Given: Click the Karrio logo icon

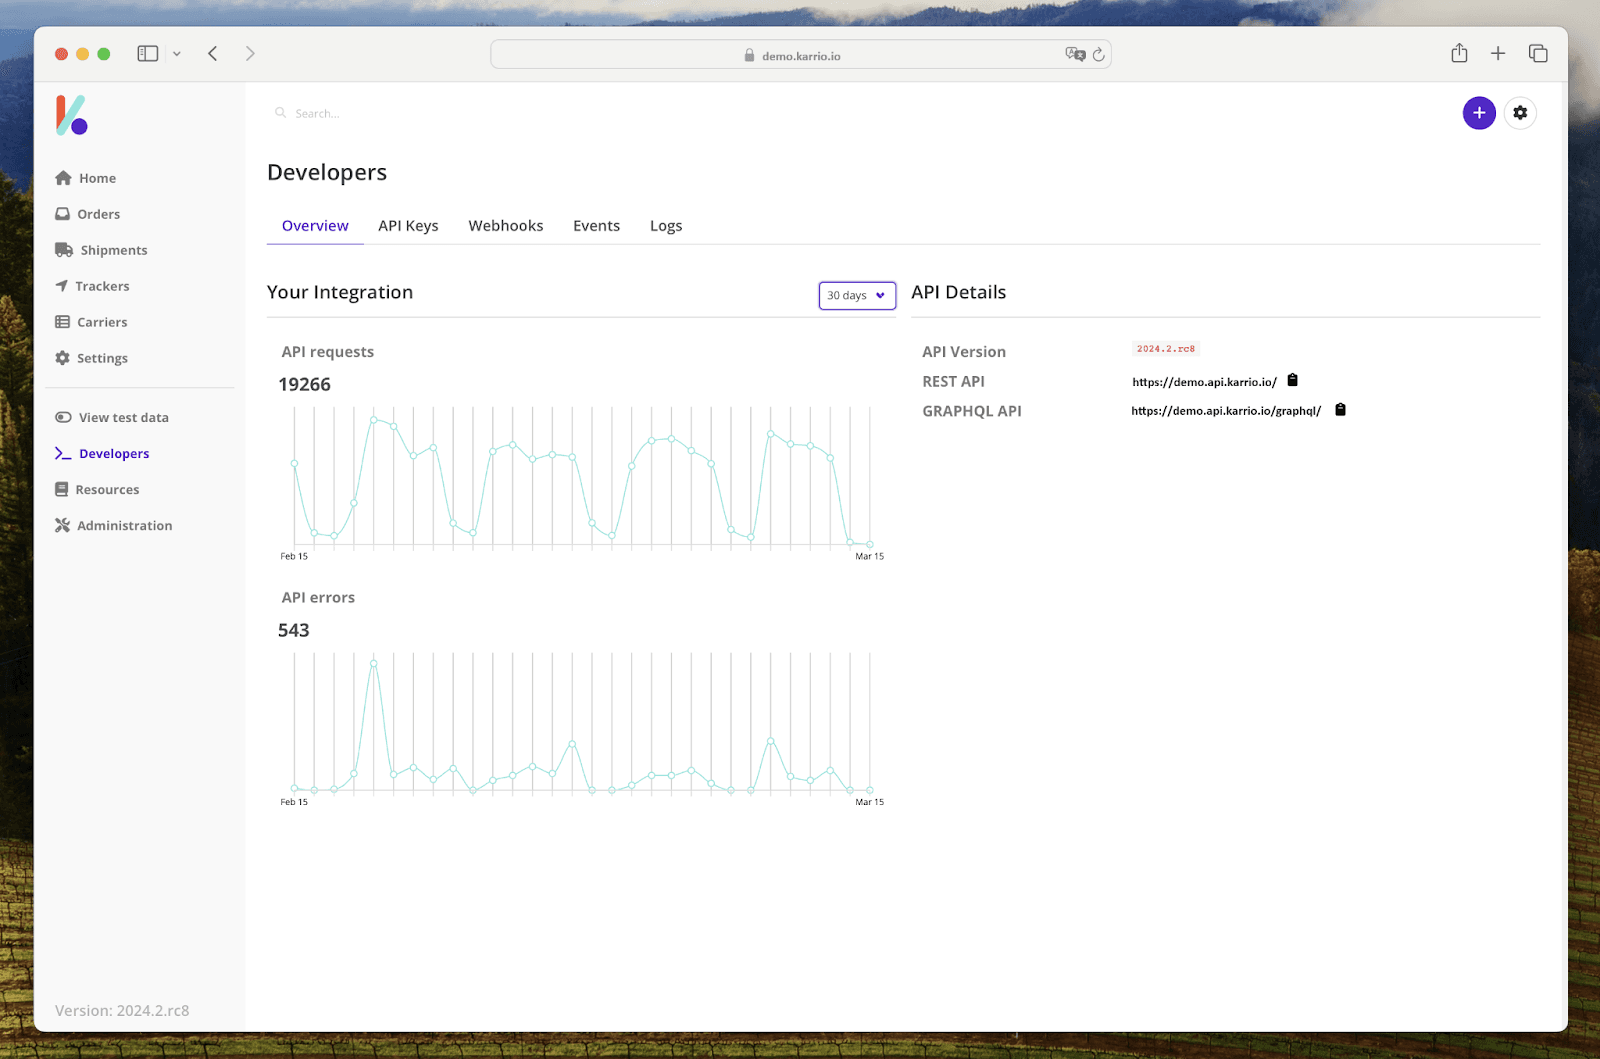Looking at the screenshot, I should click(71, 115).
